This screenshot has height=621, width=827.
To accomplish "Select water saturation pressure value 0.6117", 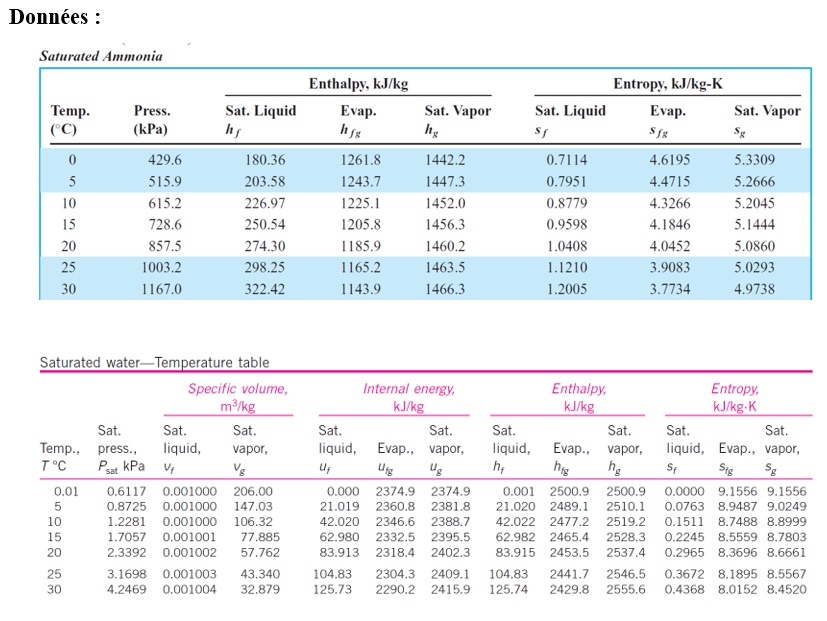I will pos(125,491).
